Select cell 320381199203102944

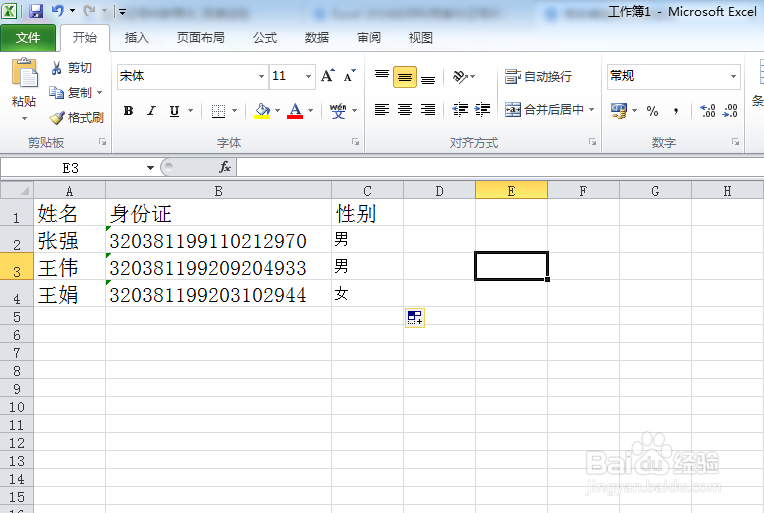tap(218, 294)
